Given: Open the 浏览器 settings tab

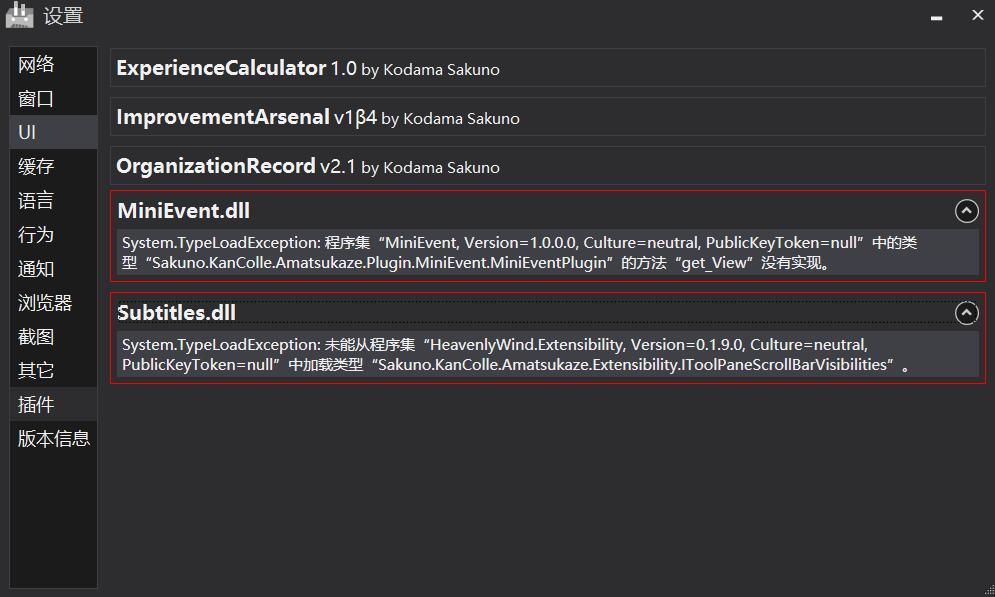Looking at the screenshot, I should click(53, 303).
